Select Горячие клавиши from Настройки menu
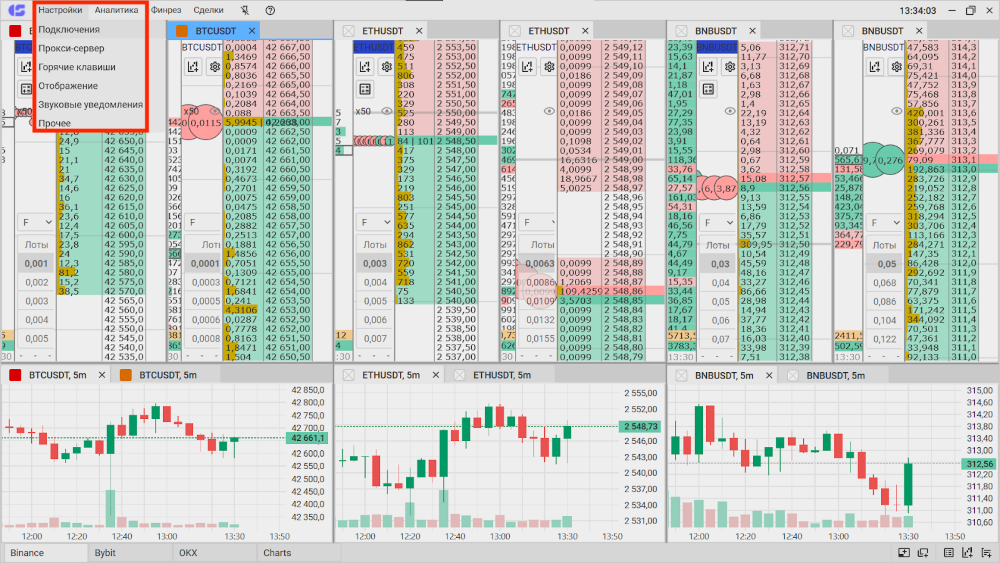The width and height of the screenshot is (1000, 563). click(x=77, y=67)
